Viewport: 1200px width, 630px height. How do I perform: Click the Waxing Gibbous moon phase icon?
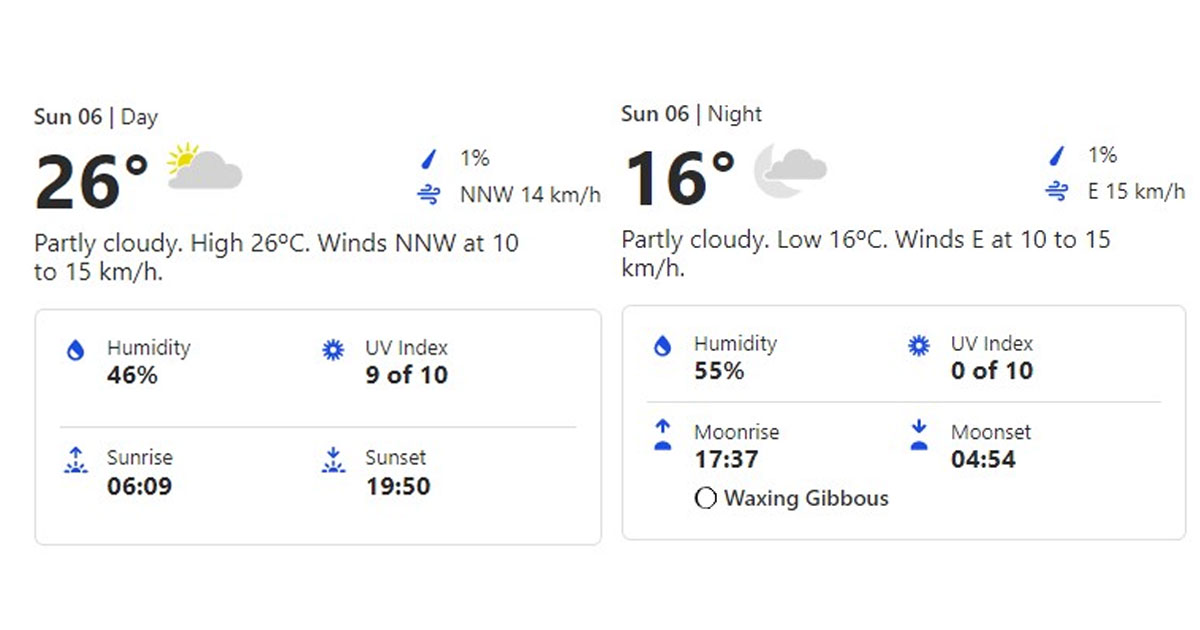click(x=705, y=498)
